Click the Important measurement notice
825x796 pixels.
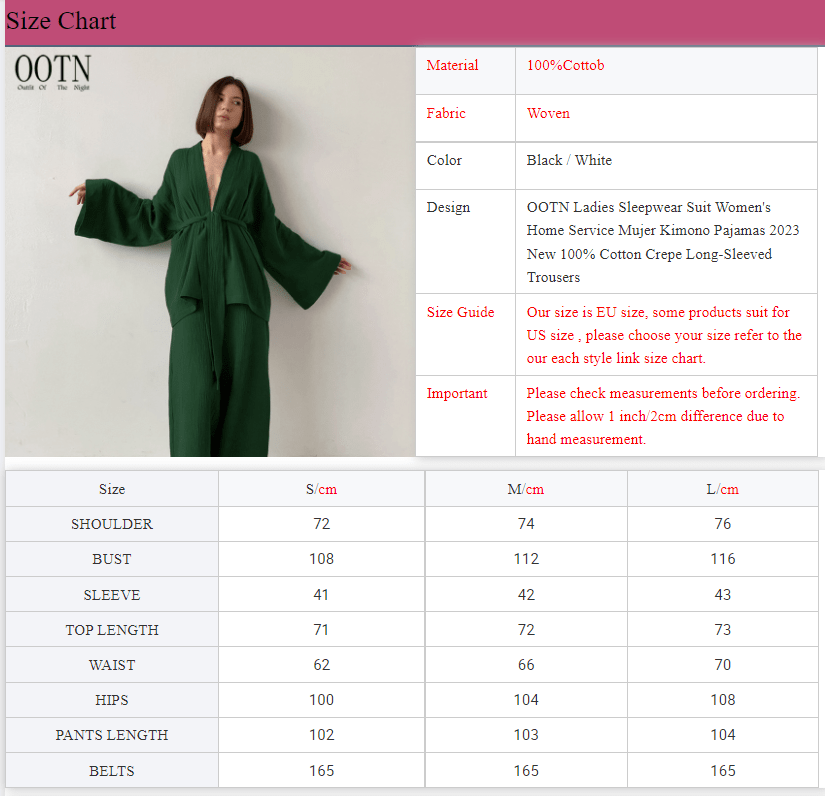click(x=660, y=416)
